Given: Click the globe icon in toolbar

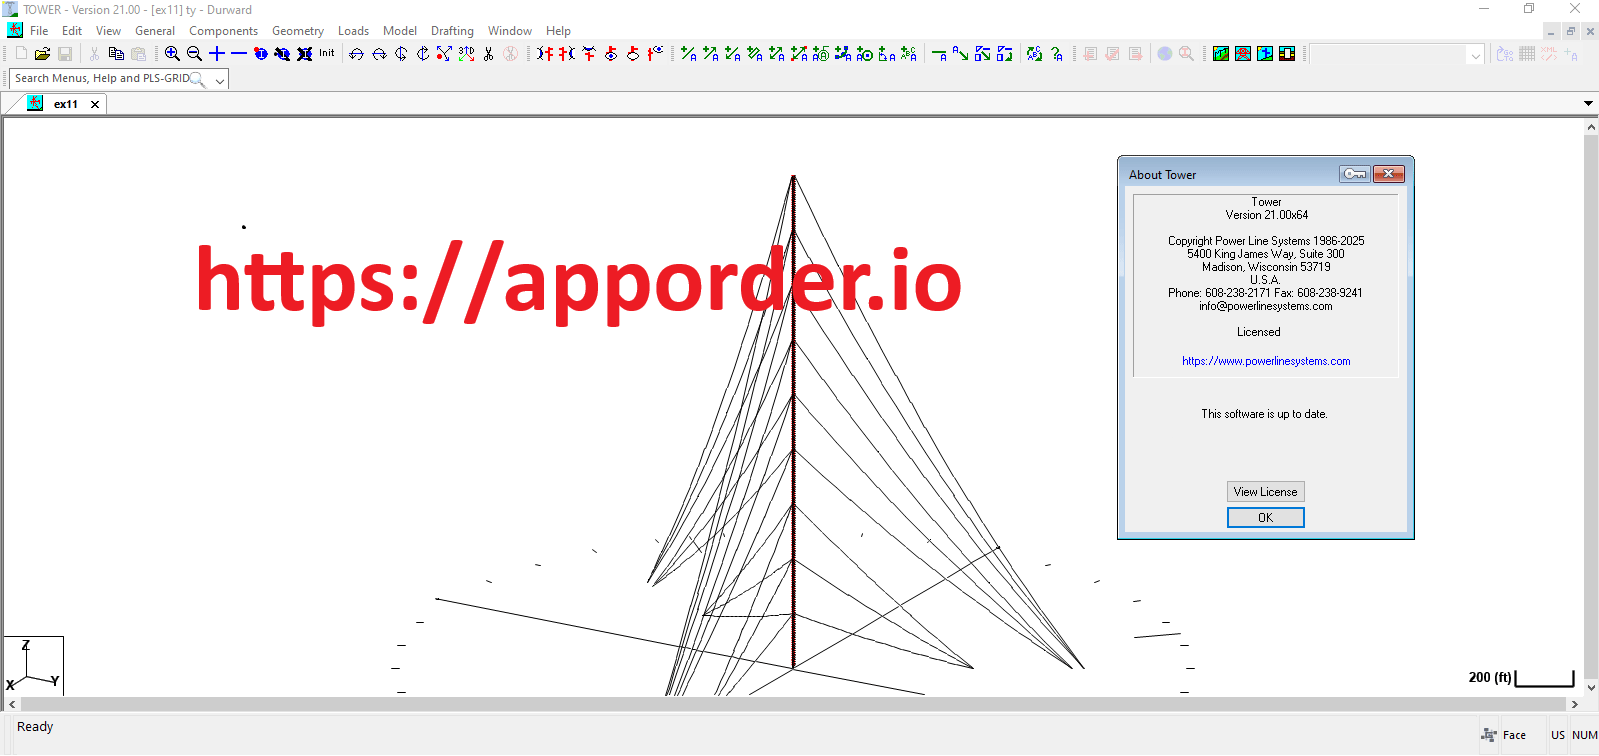Looking at the screenshot, I should point(1165,54).
